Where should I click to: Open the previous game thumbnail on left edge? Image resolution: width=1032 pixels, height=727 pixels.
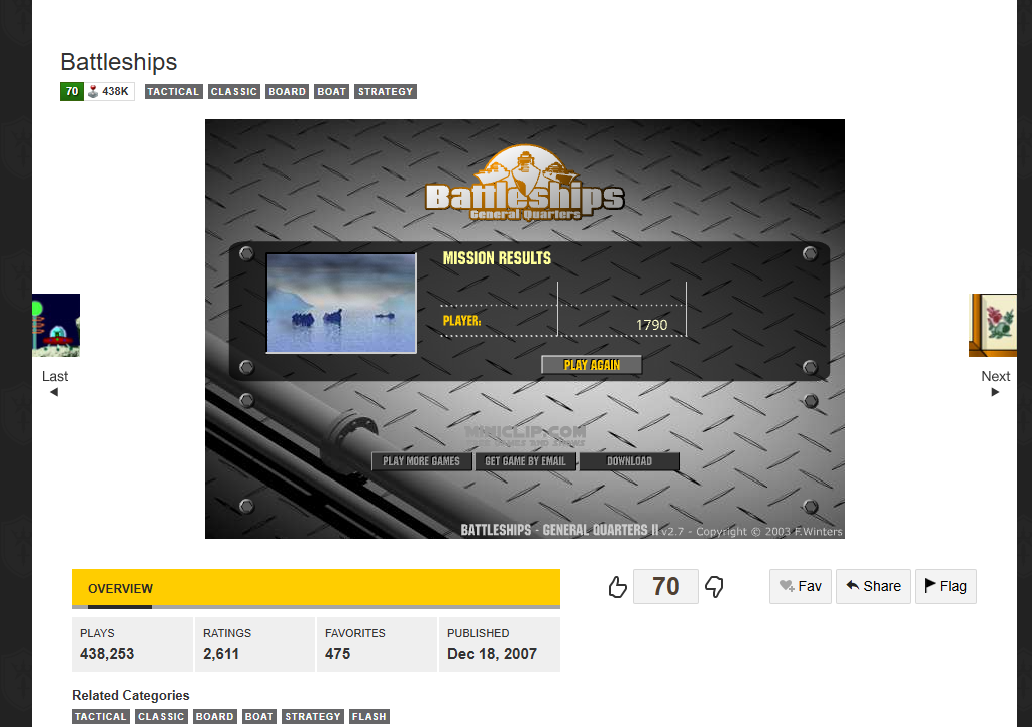56,325
